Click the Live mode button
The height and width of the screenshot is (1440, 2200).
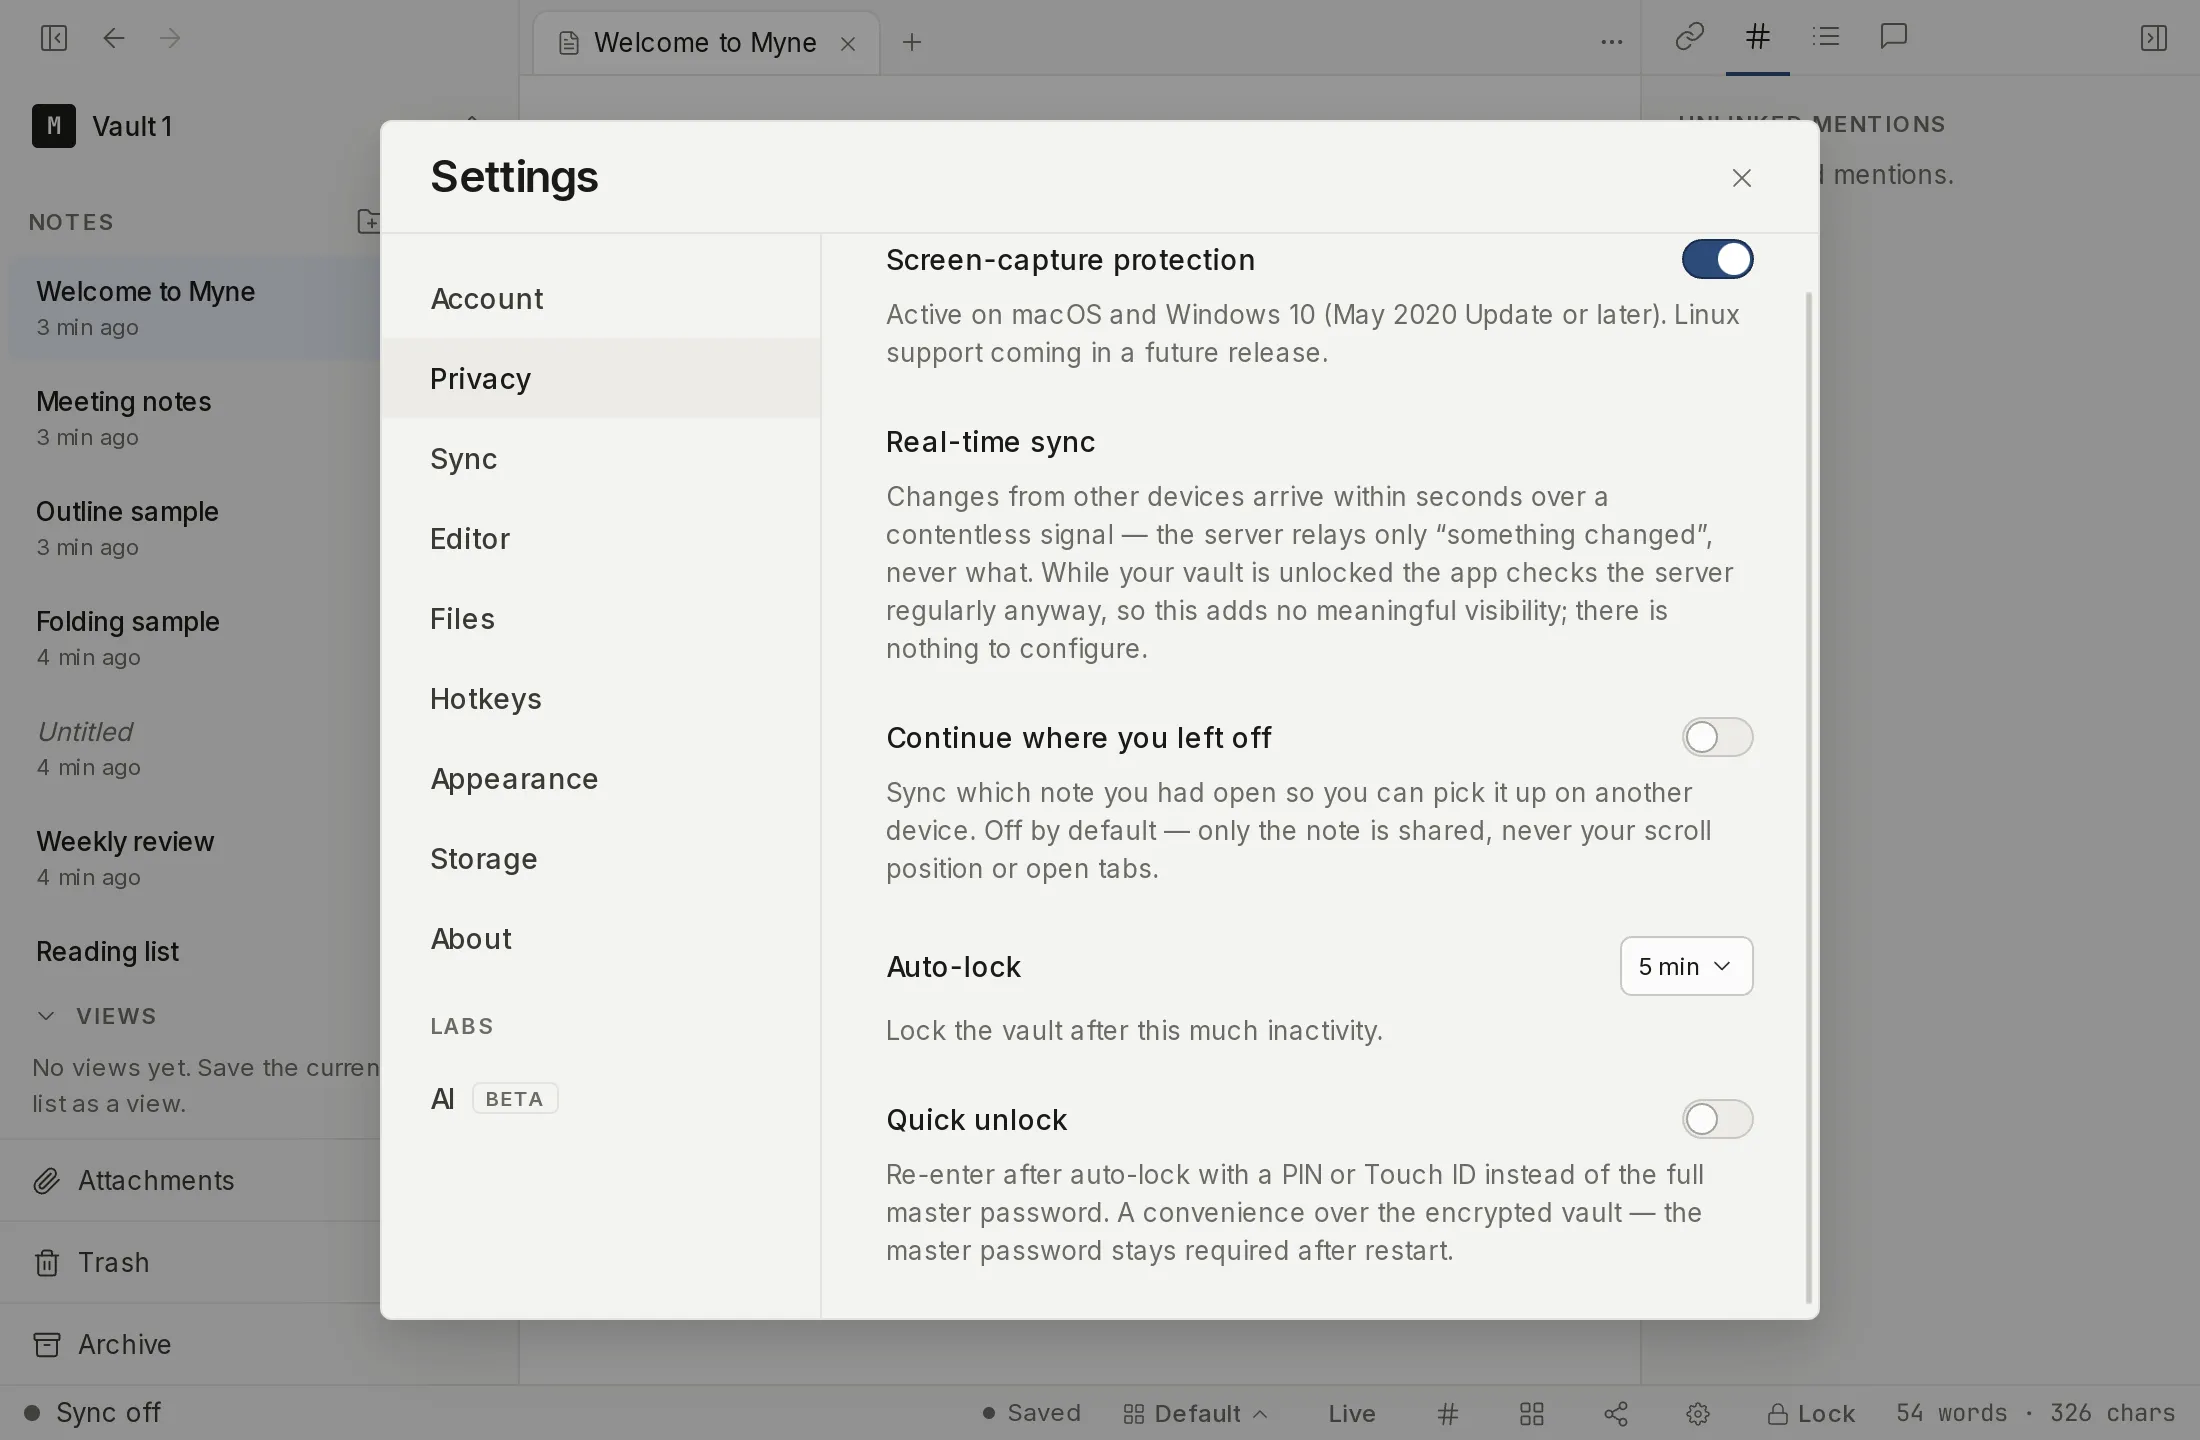coord(1352,1413)
